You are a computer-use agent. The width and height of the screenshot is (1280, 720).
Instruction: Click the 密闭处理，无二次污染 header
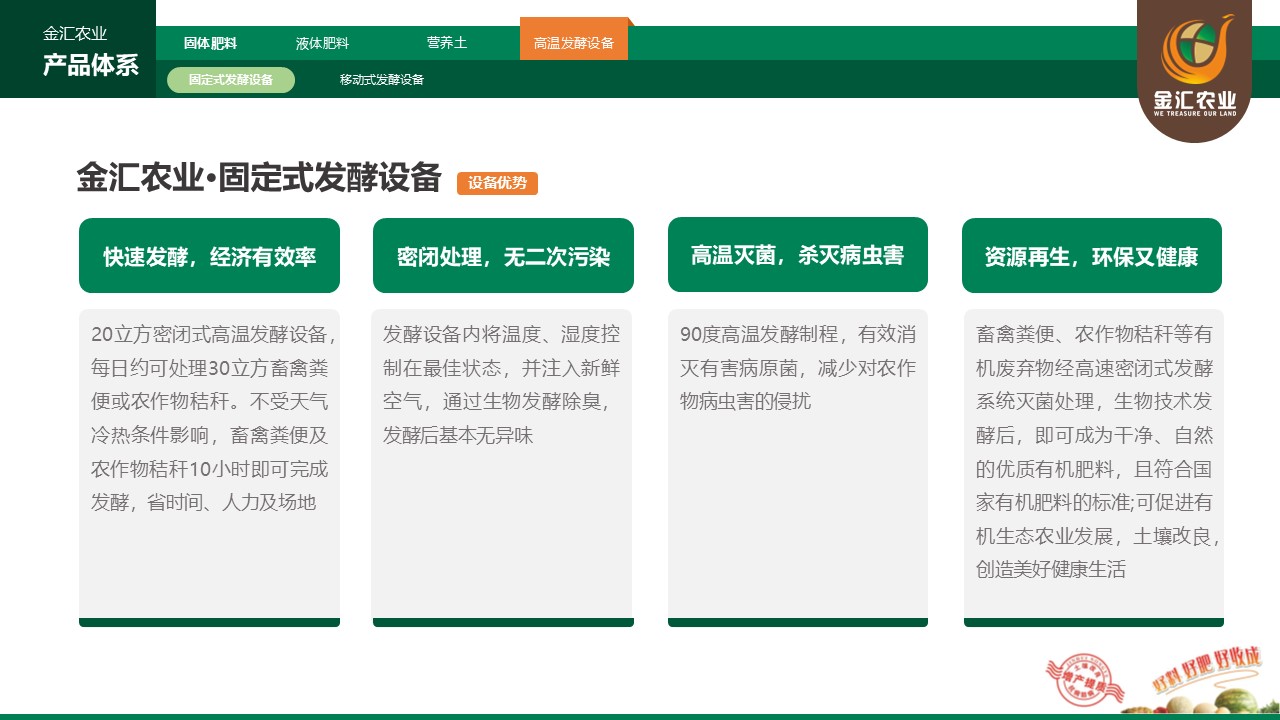(x=503, y=256)
